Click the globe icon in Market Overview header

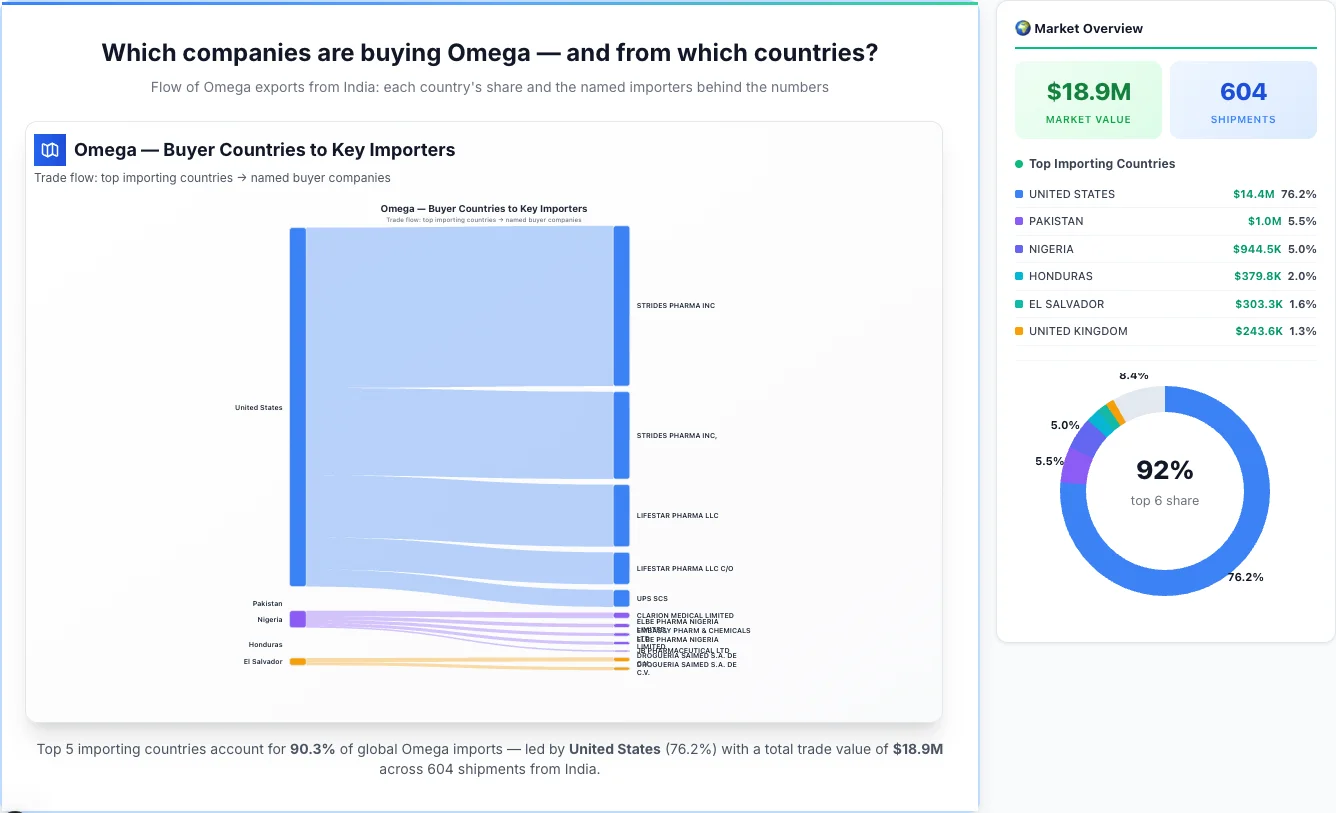pyautogui.click(x=1023, y=28)
